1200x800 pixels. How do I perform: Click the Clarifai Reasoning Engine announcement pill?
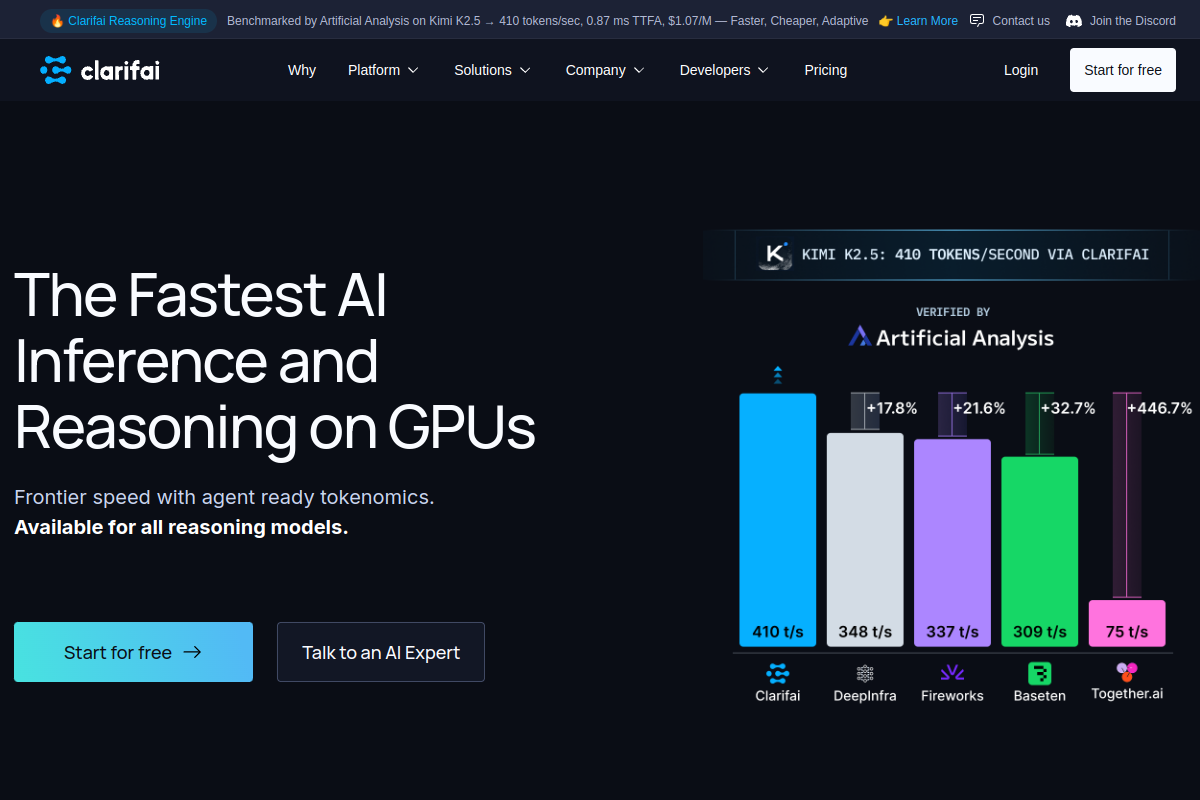coord(128,20)
